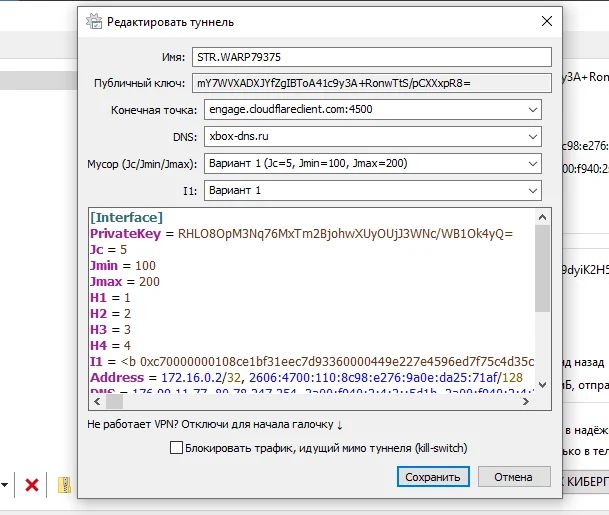Click the zip archive export icon
Screen dimensions: 609x515
[x=65, y=485]
